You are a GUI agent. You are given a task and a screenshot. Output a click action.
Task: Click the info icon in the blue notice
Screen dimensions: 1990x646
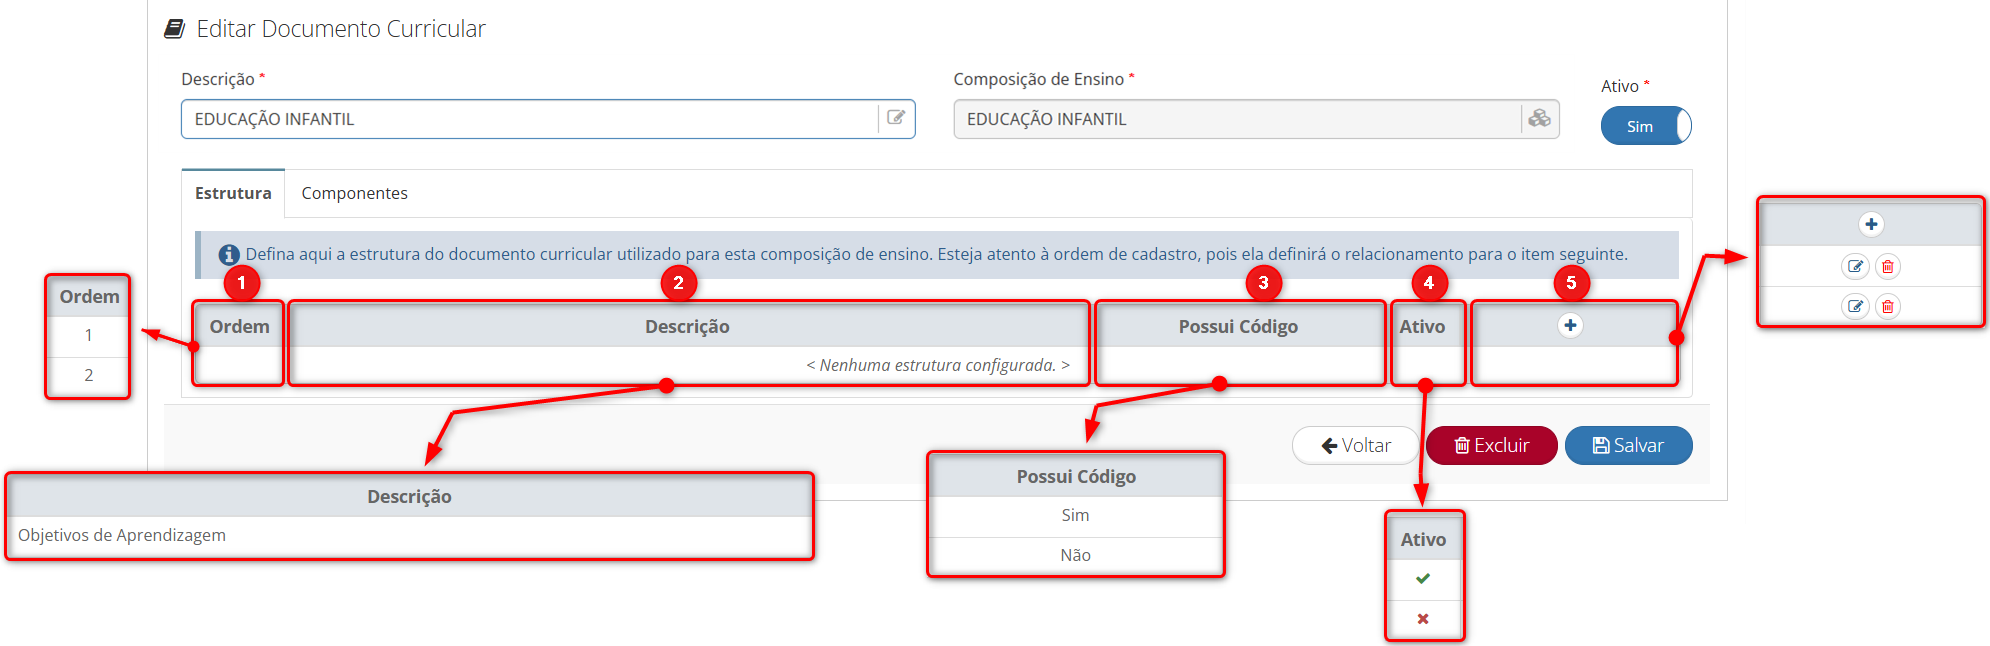coord(228,255)
